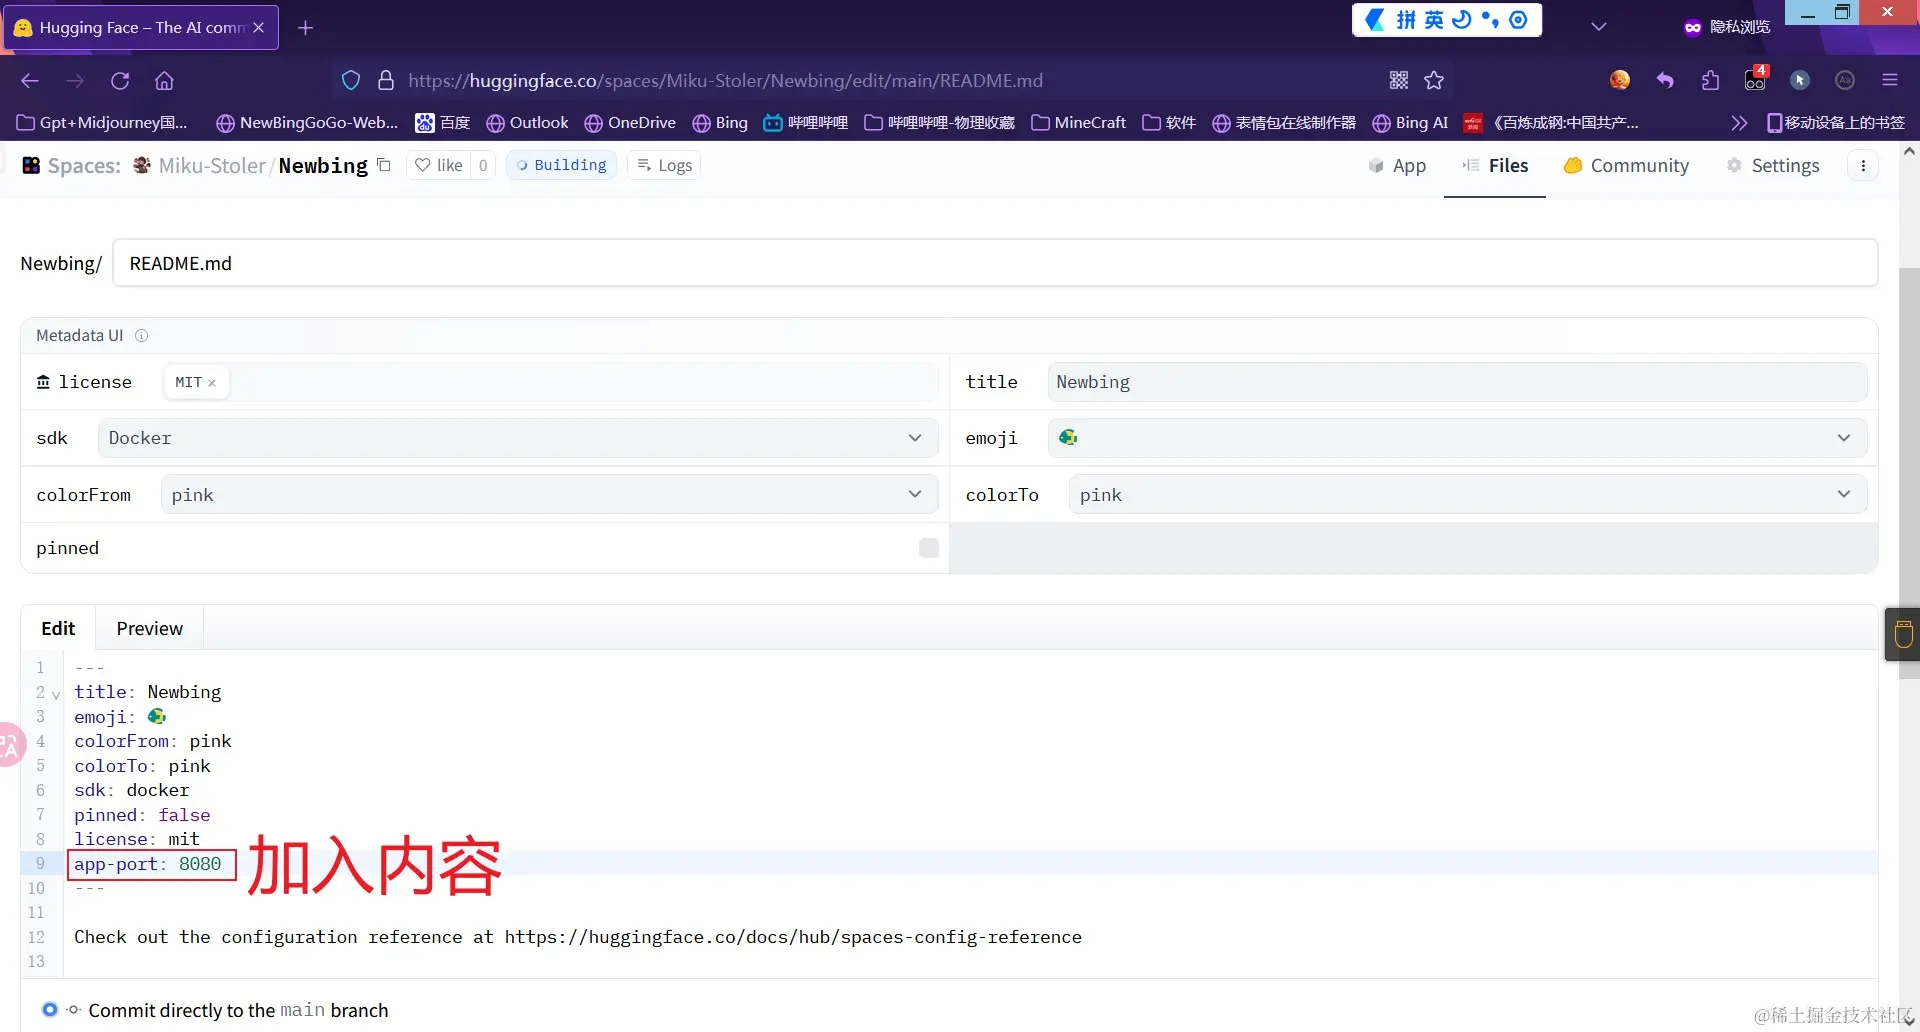Click the Newbing/ folder path link
The height and width of the screenshot is (1032, 1920).
coord(61,263)
